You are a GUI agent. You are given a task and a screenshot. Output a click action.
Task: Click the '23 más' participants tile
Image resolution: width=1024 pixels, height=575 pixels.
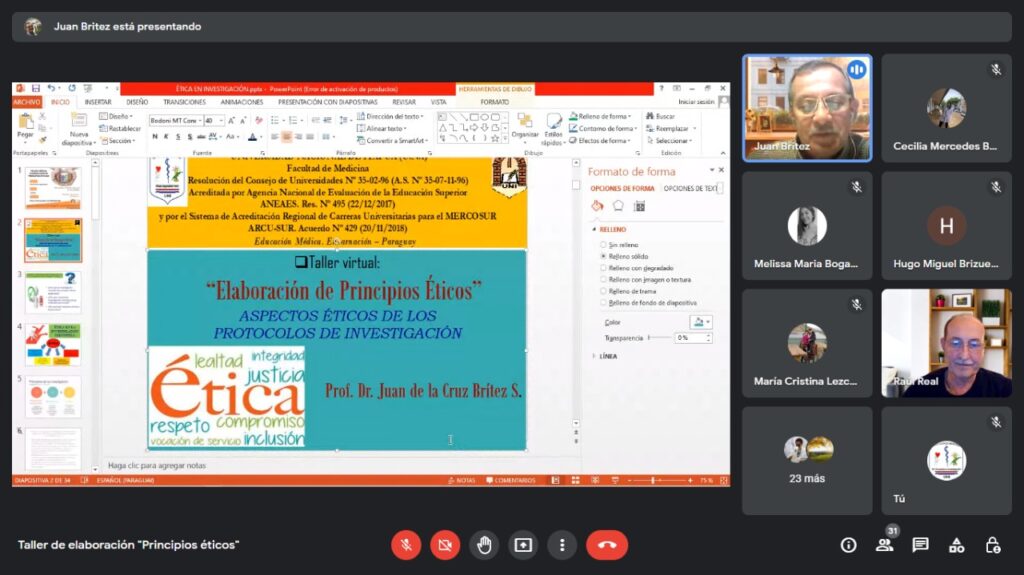[x=807, y=460]
